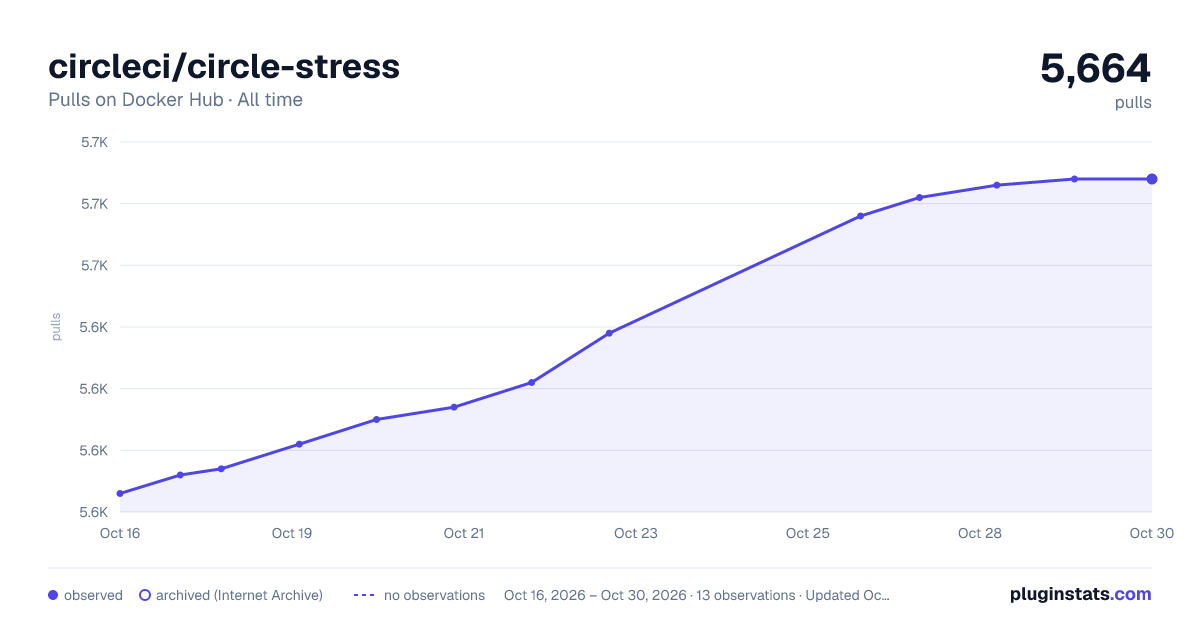The image size is (1200, 630).
Task: Click the Oct 30 x-axis label
Action: [x=1150, y=533]
